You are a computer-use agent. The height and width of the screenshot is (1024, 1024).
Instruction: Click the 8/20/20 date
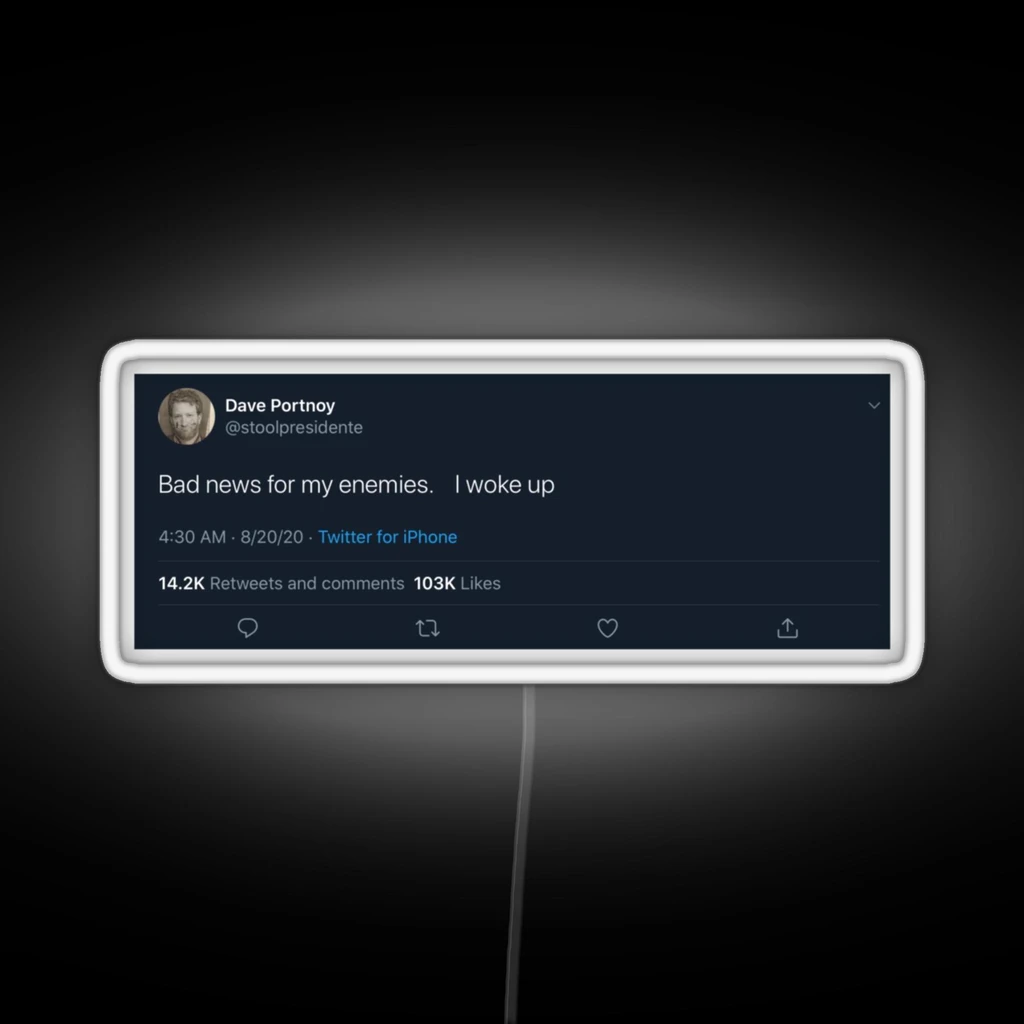(272, 537)
